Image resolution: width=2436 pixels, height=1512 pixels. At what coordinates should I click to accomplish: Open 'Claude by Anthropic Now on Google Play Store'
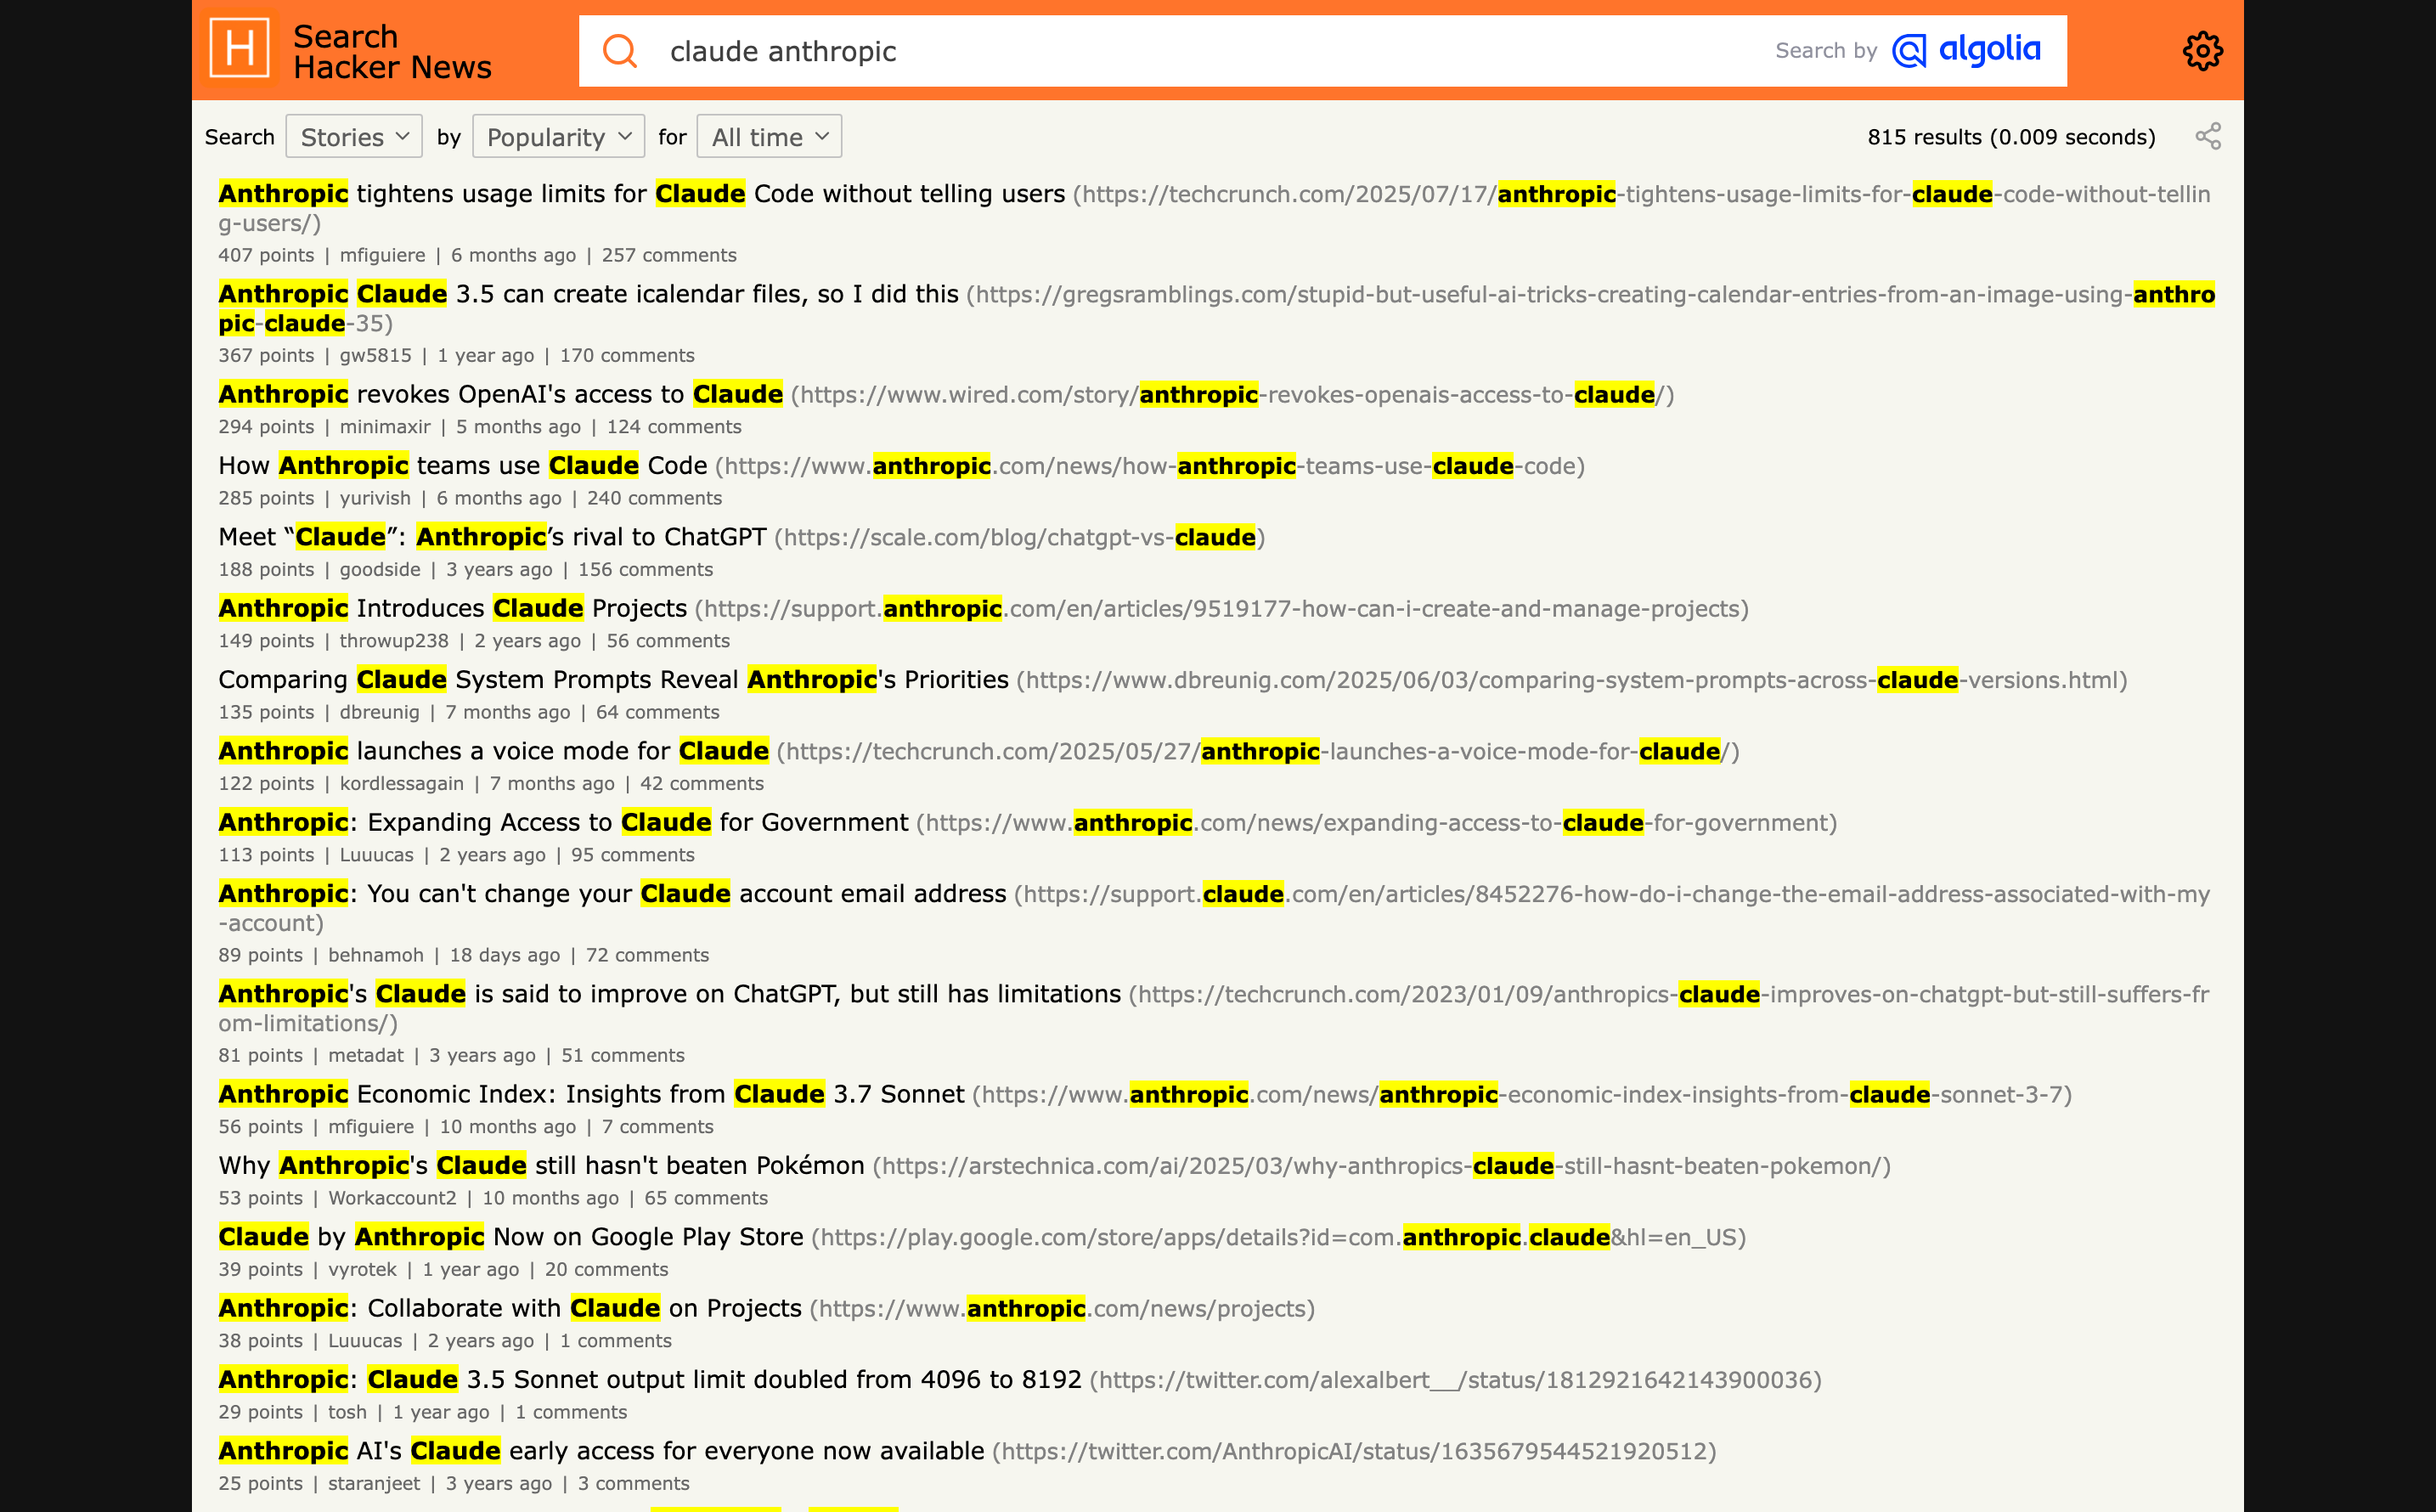pos(510,1237)
